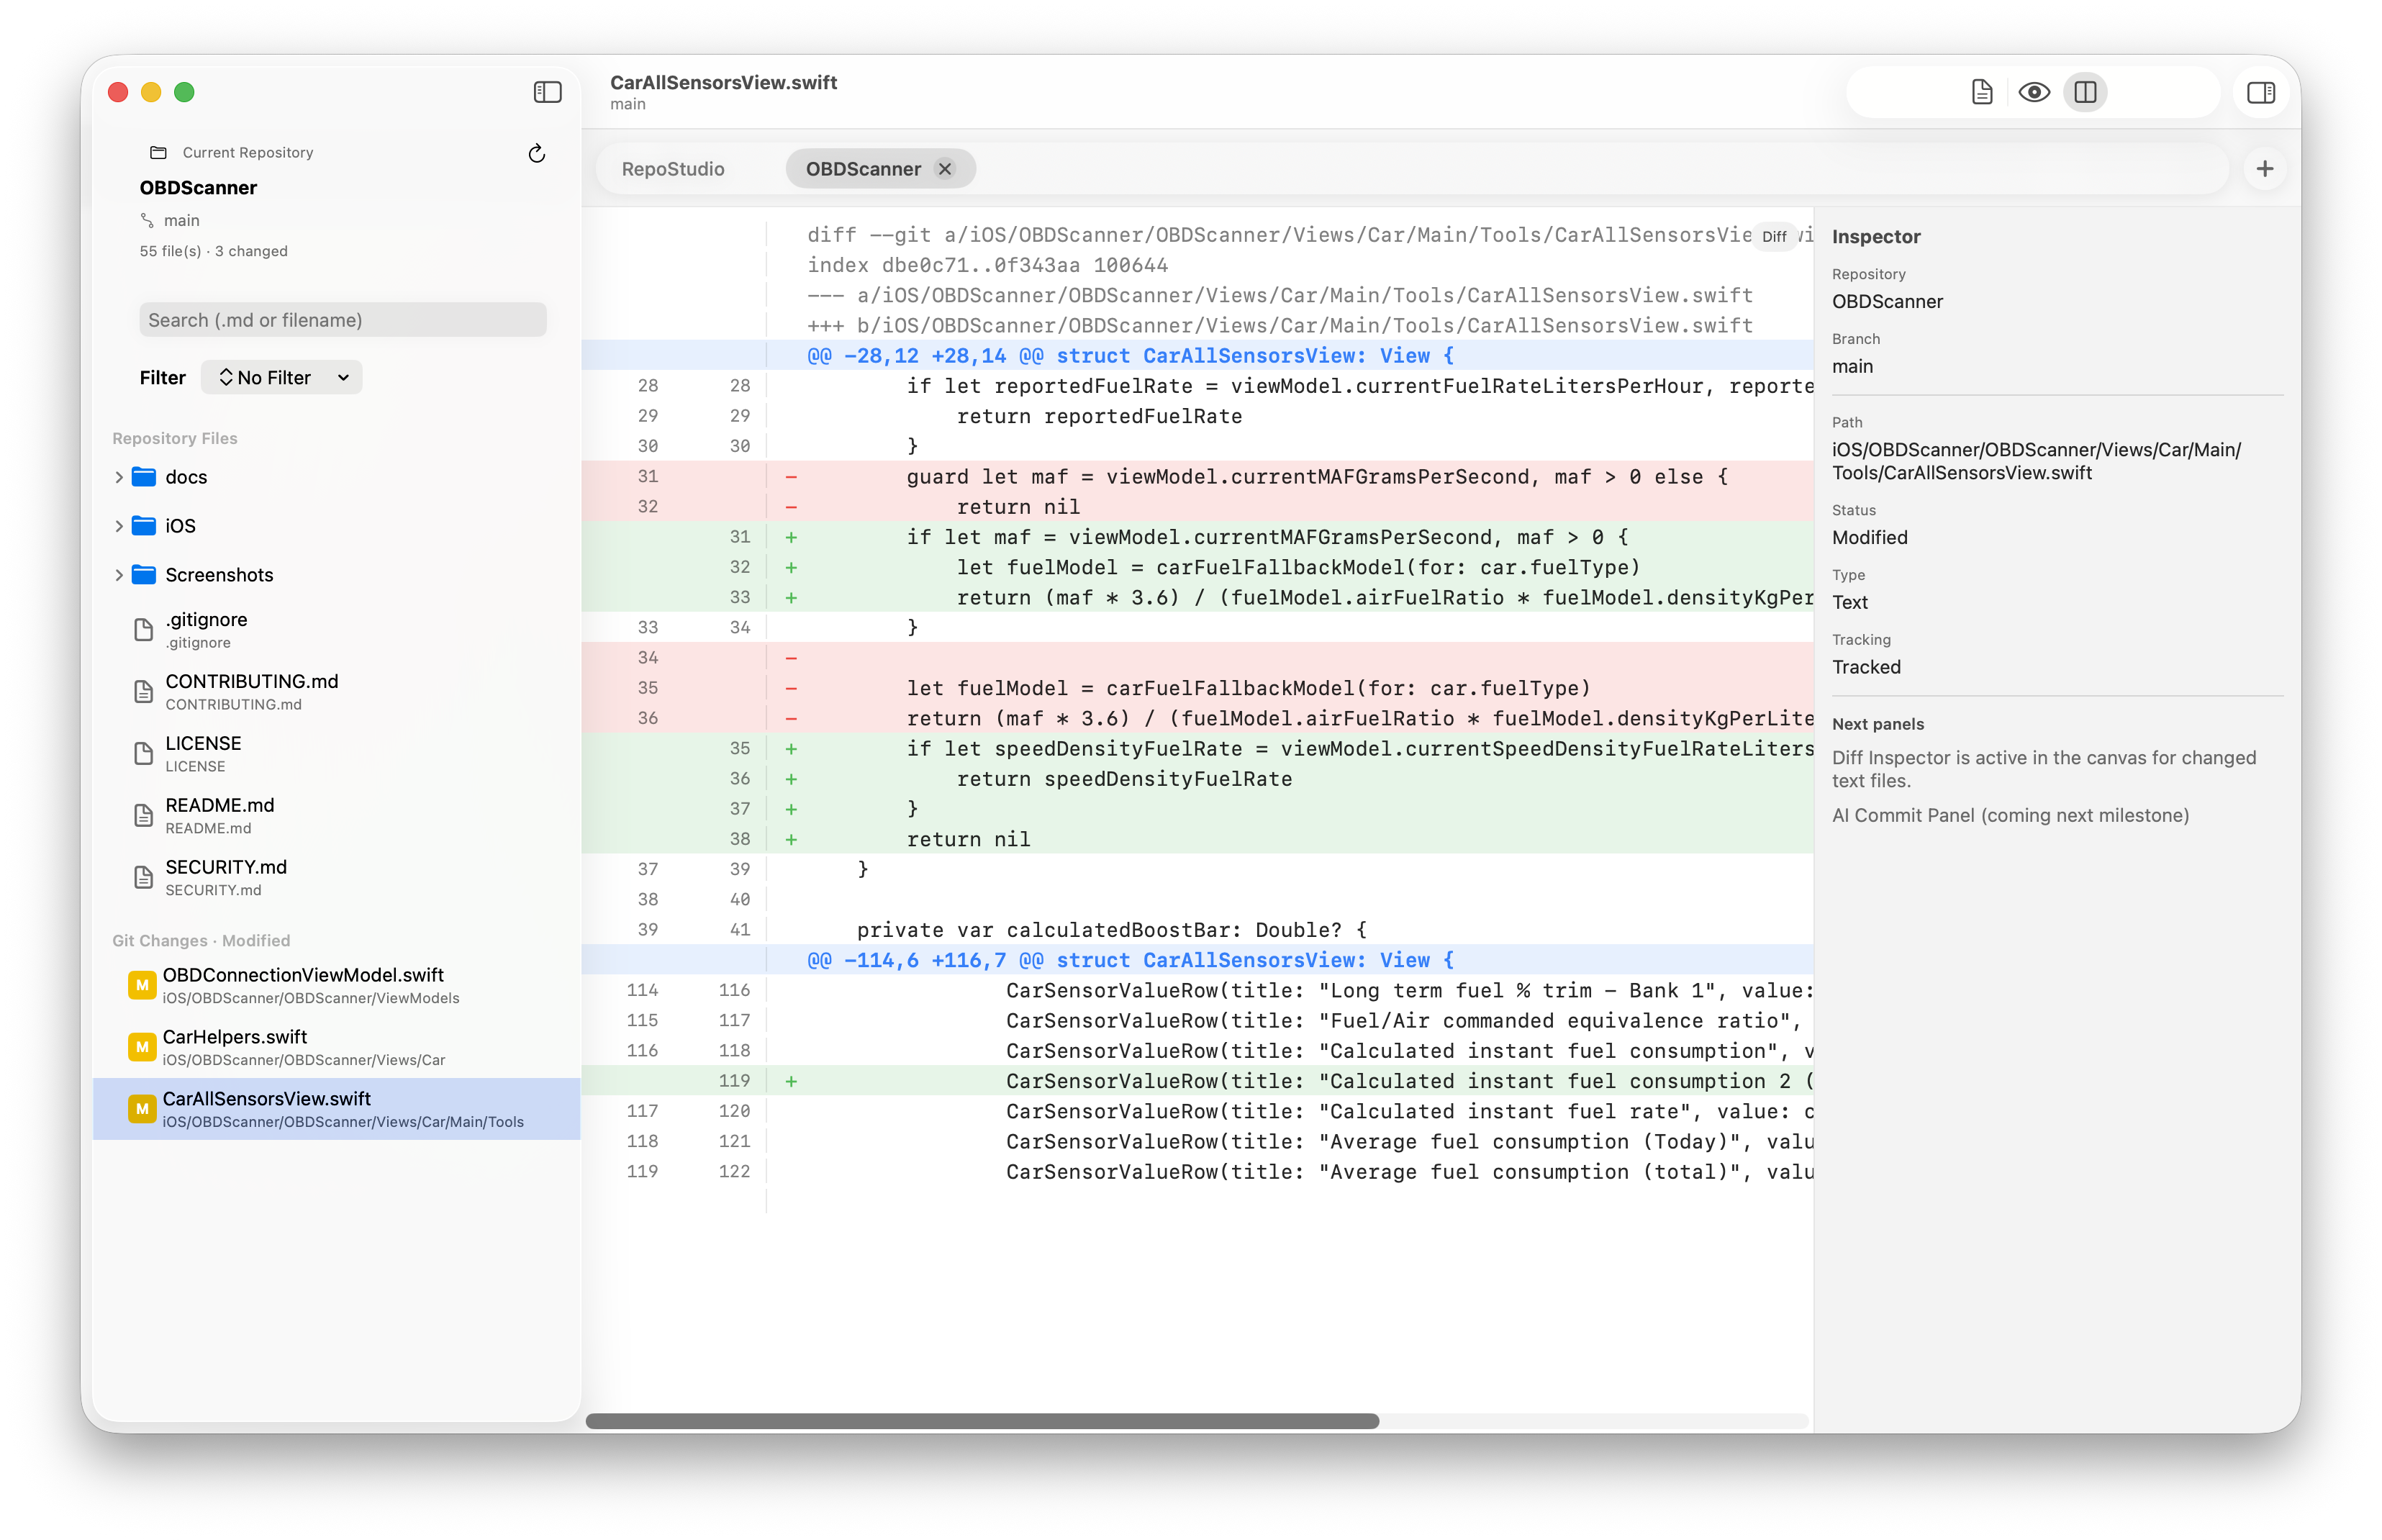Select OBDConnectionViewModel.swift modified file
Viewport: 2382px width, 1540px height.
pos(336,985)
